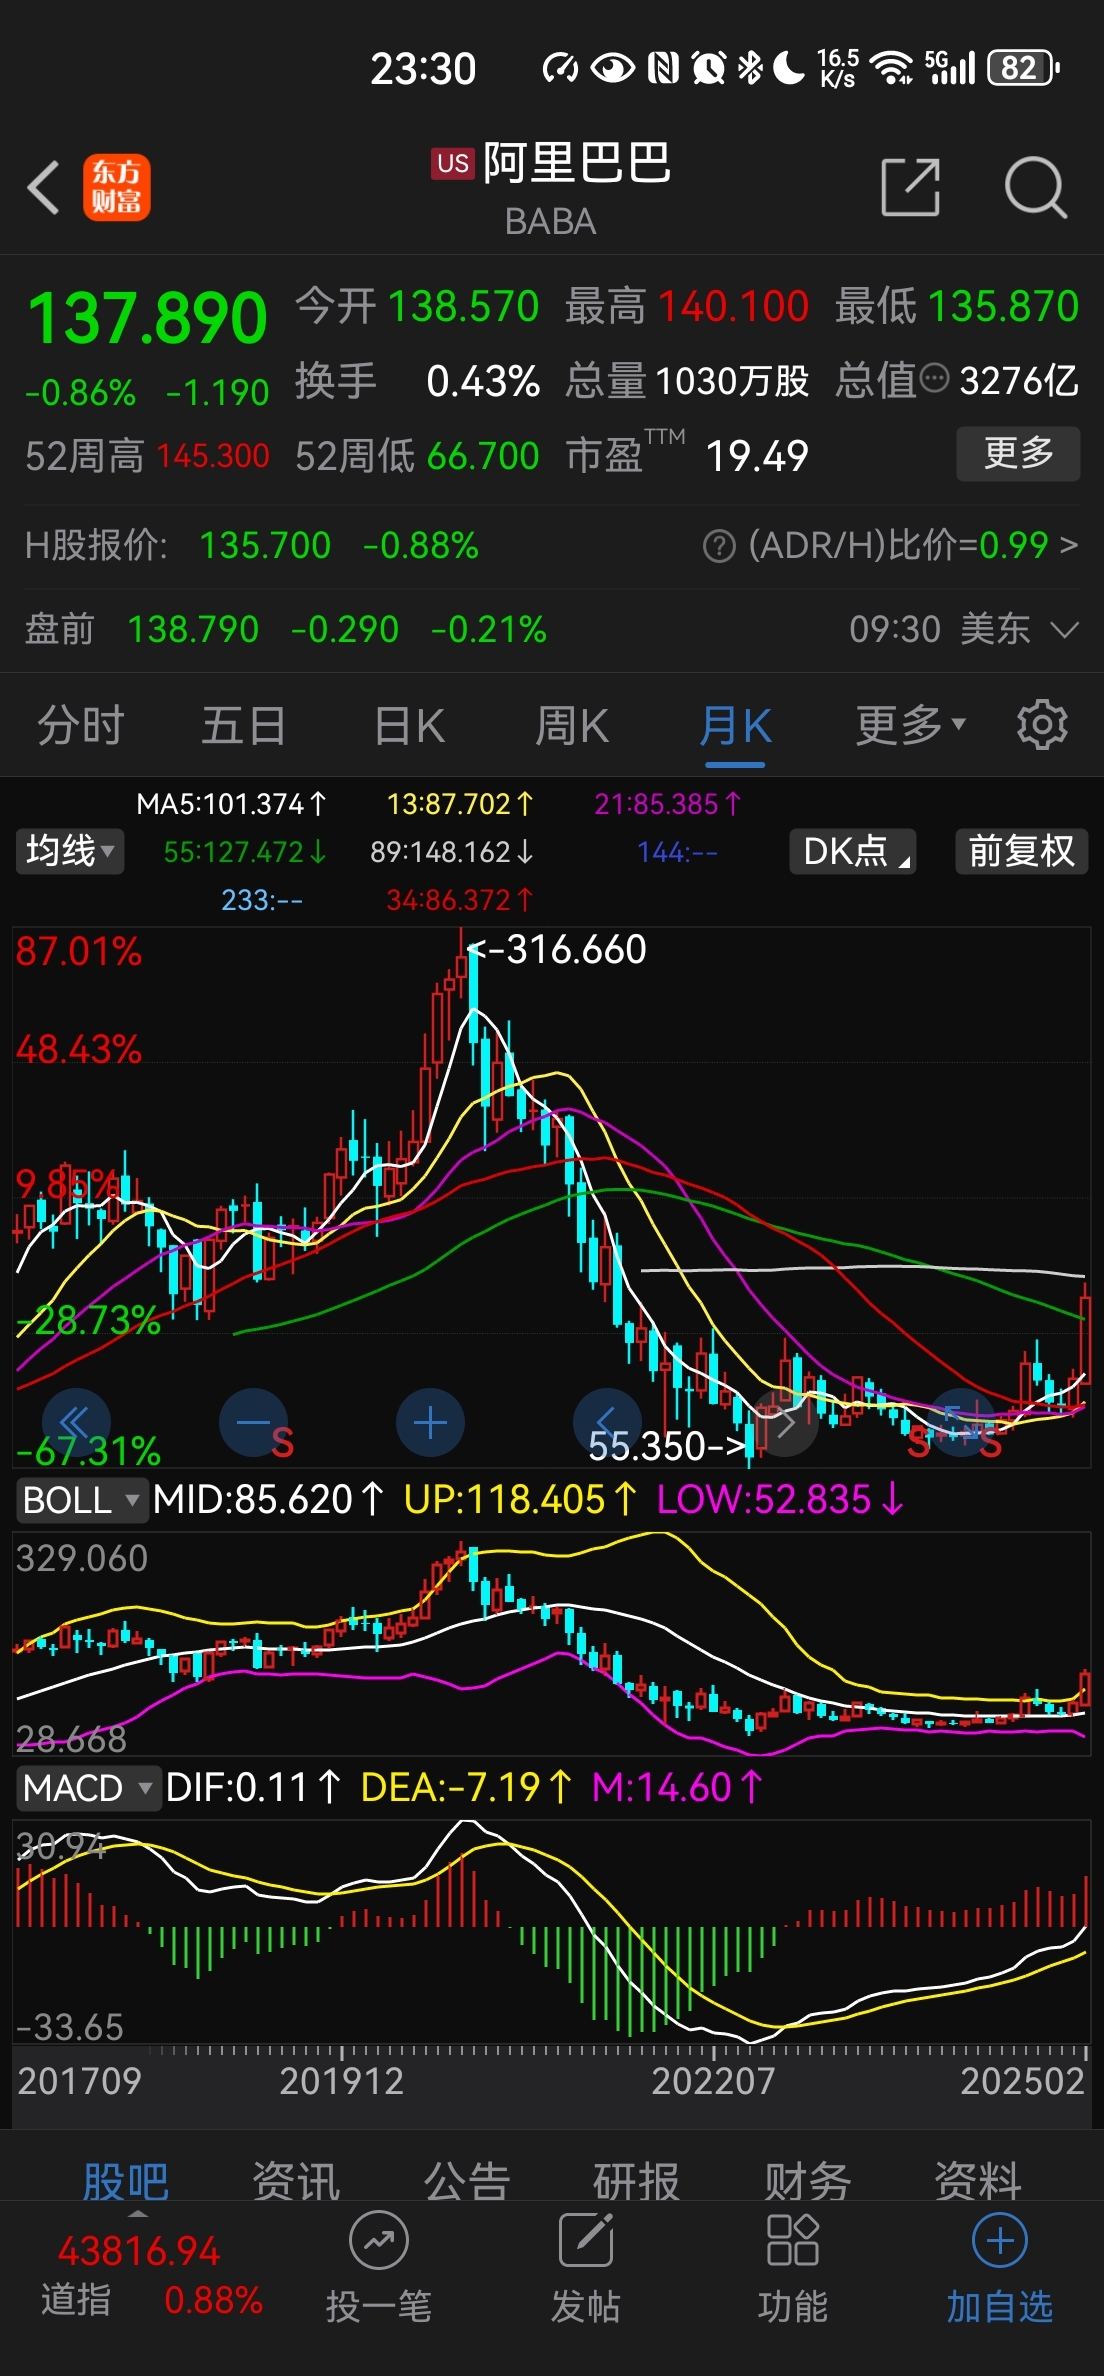
Task: Tap the 投一笔 icon
Action: tap(379, 2241)
